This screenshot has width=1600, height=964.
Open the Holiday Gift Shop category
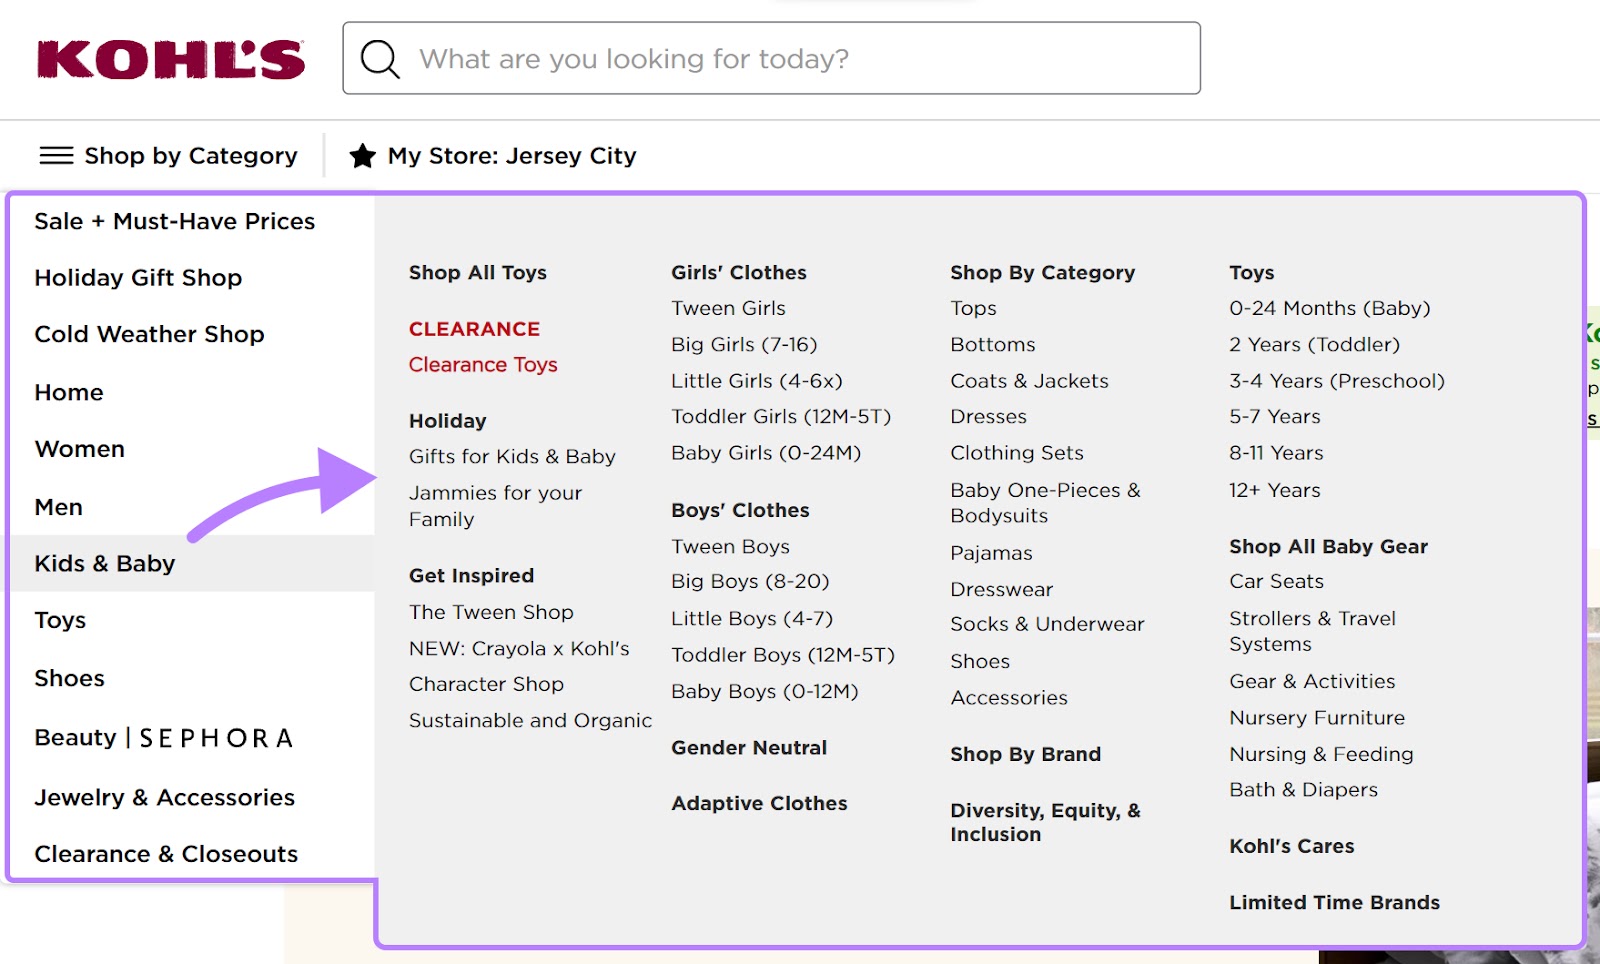pyautogui.click(x=138, y=277)
